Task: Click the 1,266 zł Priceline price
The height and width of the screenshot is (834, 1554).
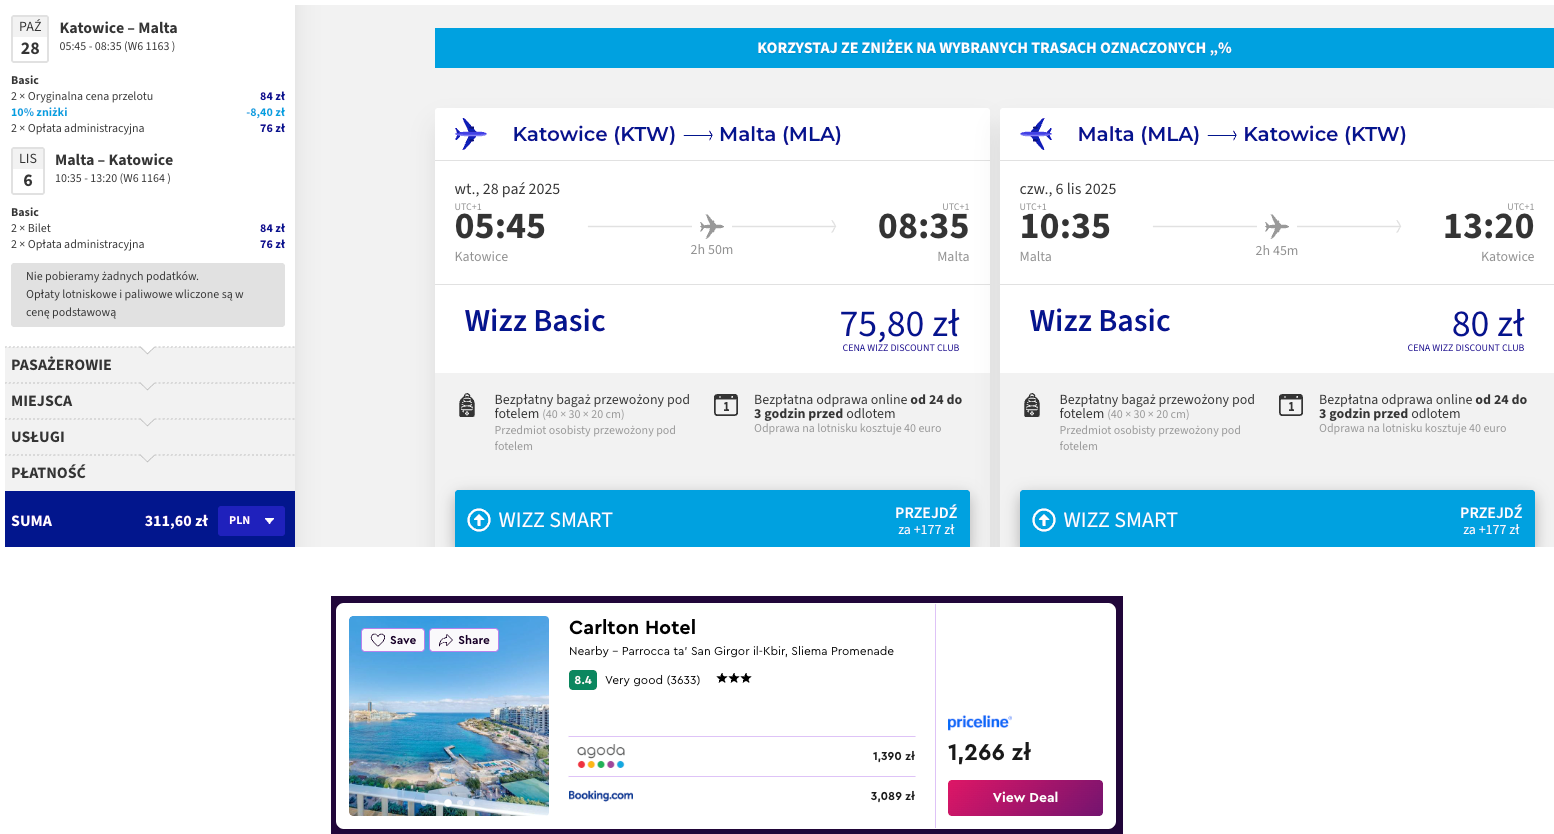Action: 989,752
